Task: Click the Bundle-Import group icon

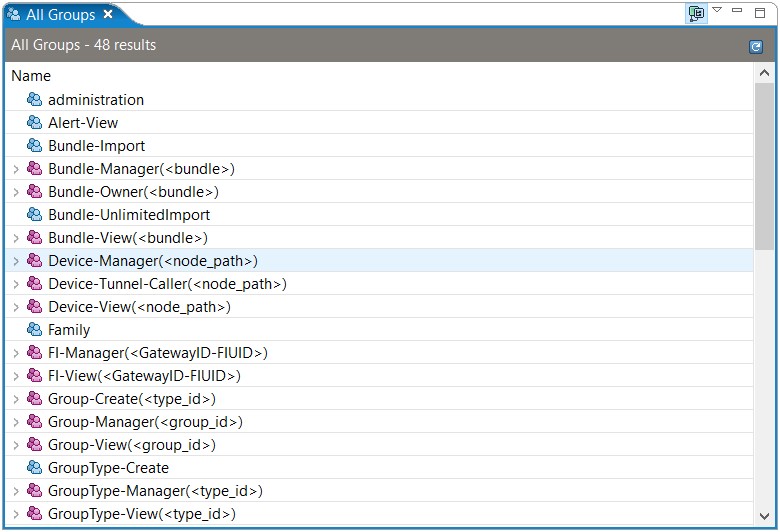Action: coord(34,145)
